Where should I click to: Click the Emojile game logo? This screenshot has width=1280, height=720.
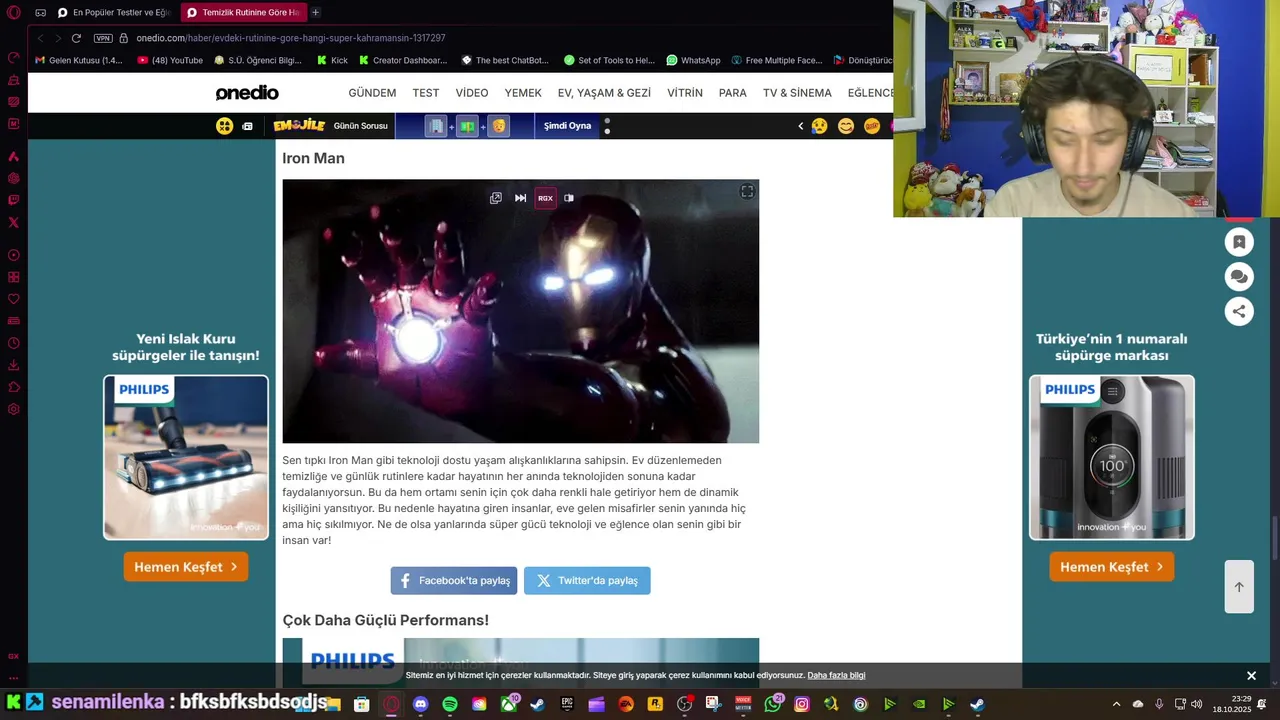(x=299, y=126)
